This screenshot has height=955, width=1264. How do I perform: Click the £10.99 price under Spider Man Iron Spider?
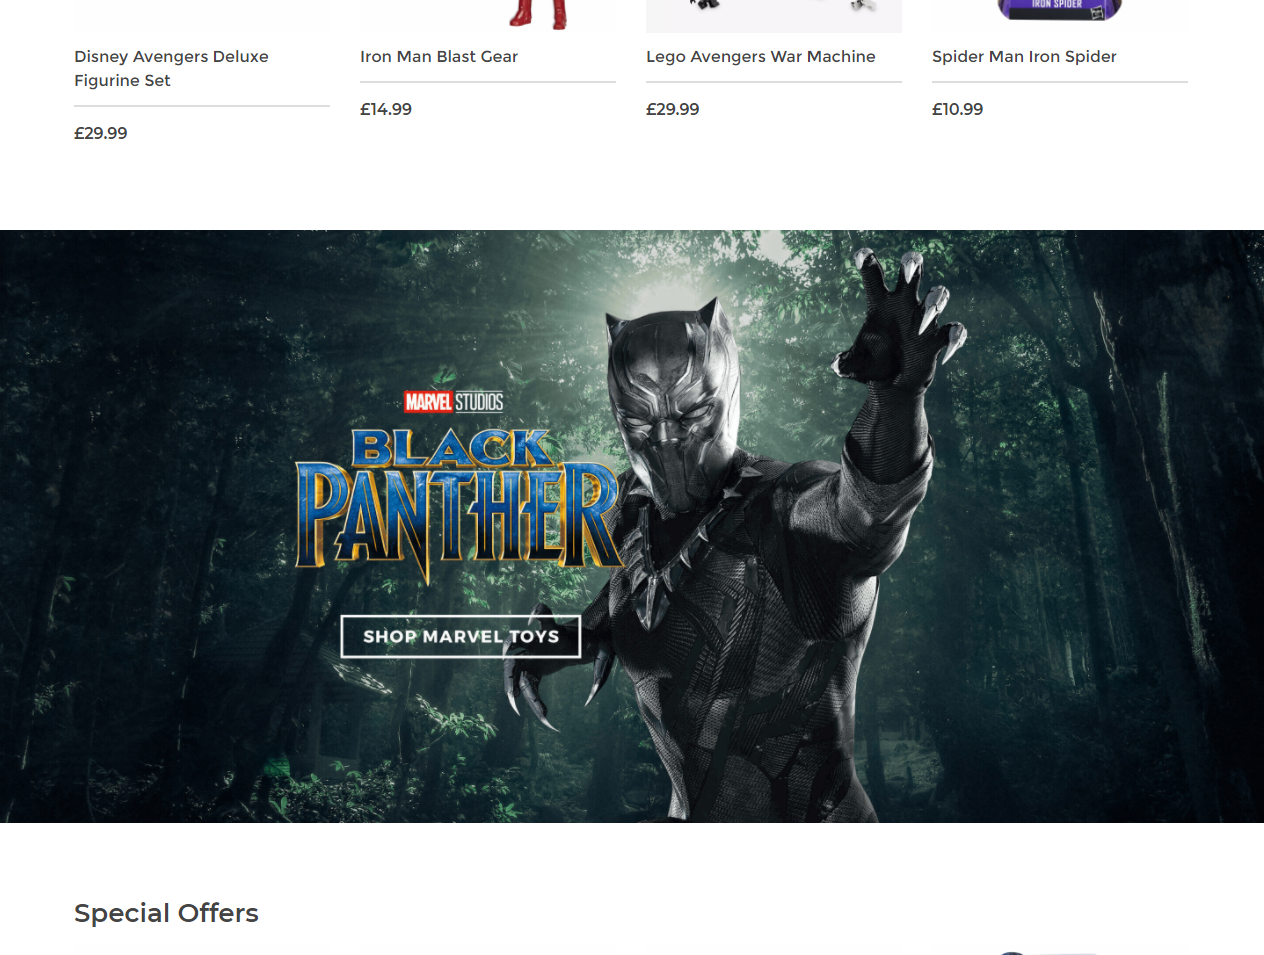pos(958,109)
